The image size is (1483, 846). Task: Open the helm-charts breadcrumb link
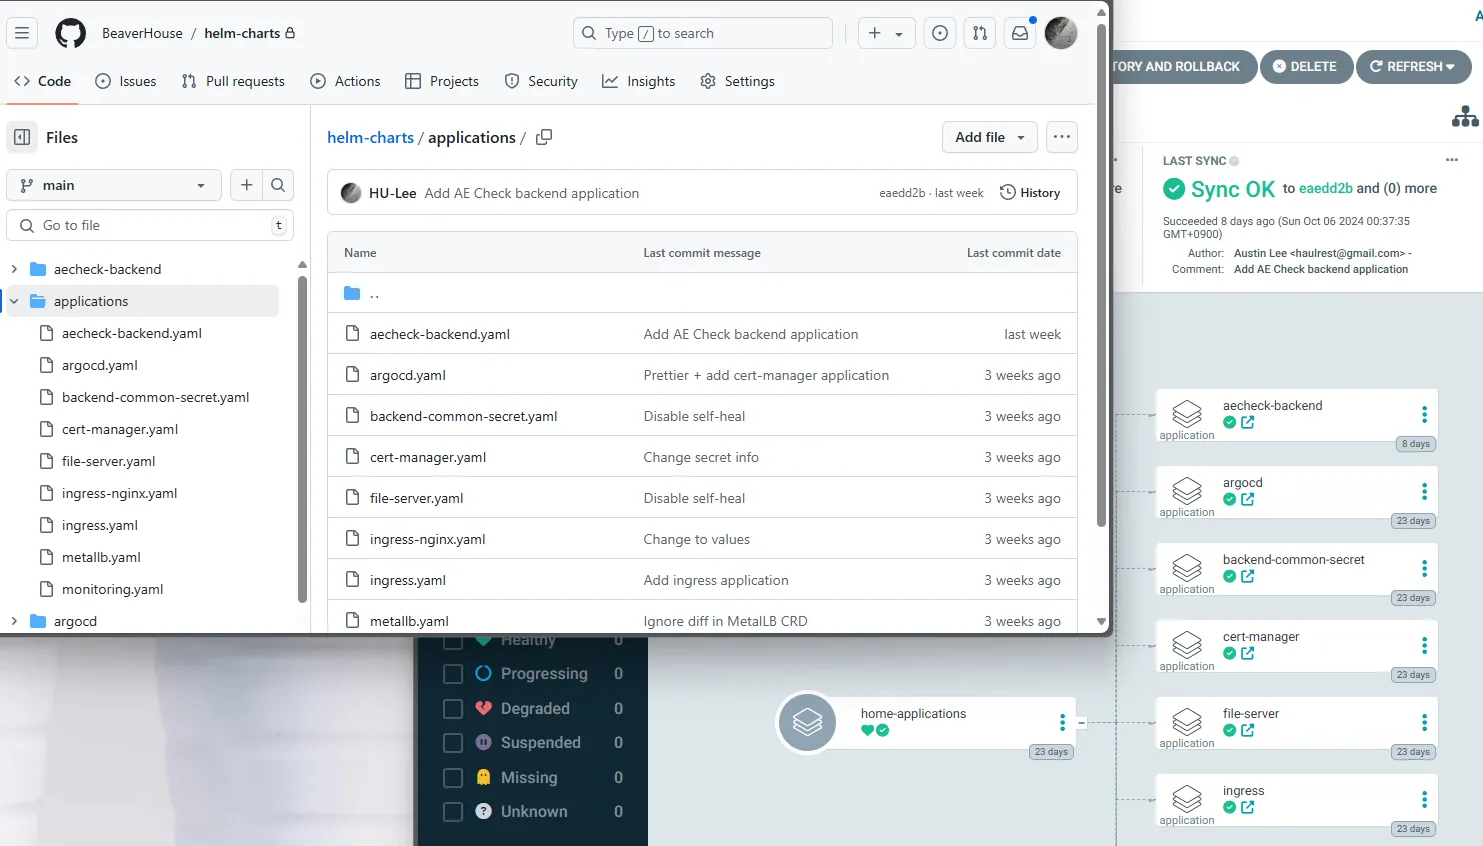370,137
